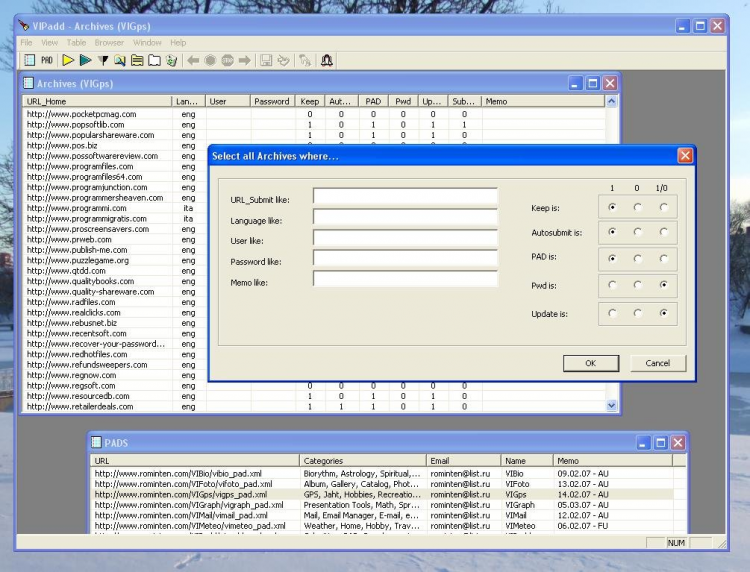This screenshot has width=750, height=572.
Task: Click the yellow play arrow toolbar icon
Action: 68,60
